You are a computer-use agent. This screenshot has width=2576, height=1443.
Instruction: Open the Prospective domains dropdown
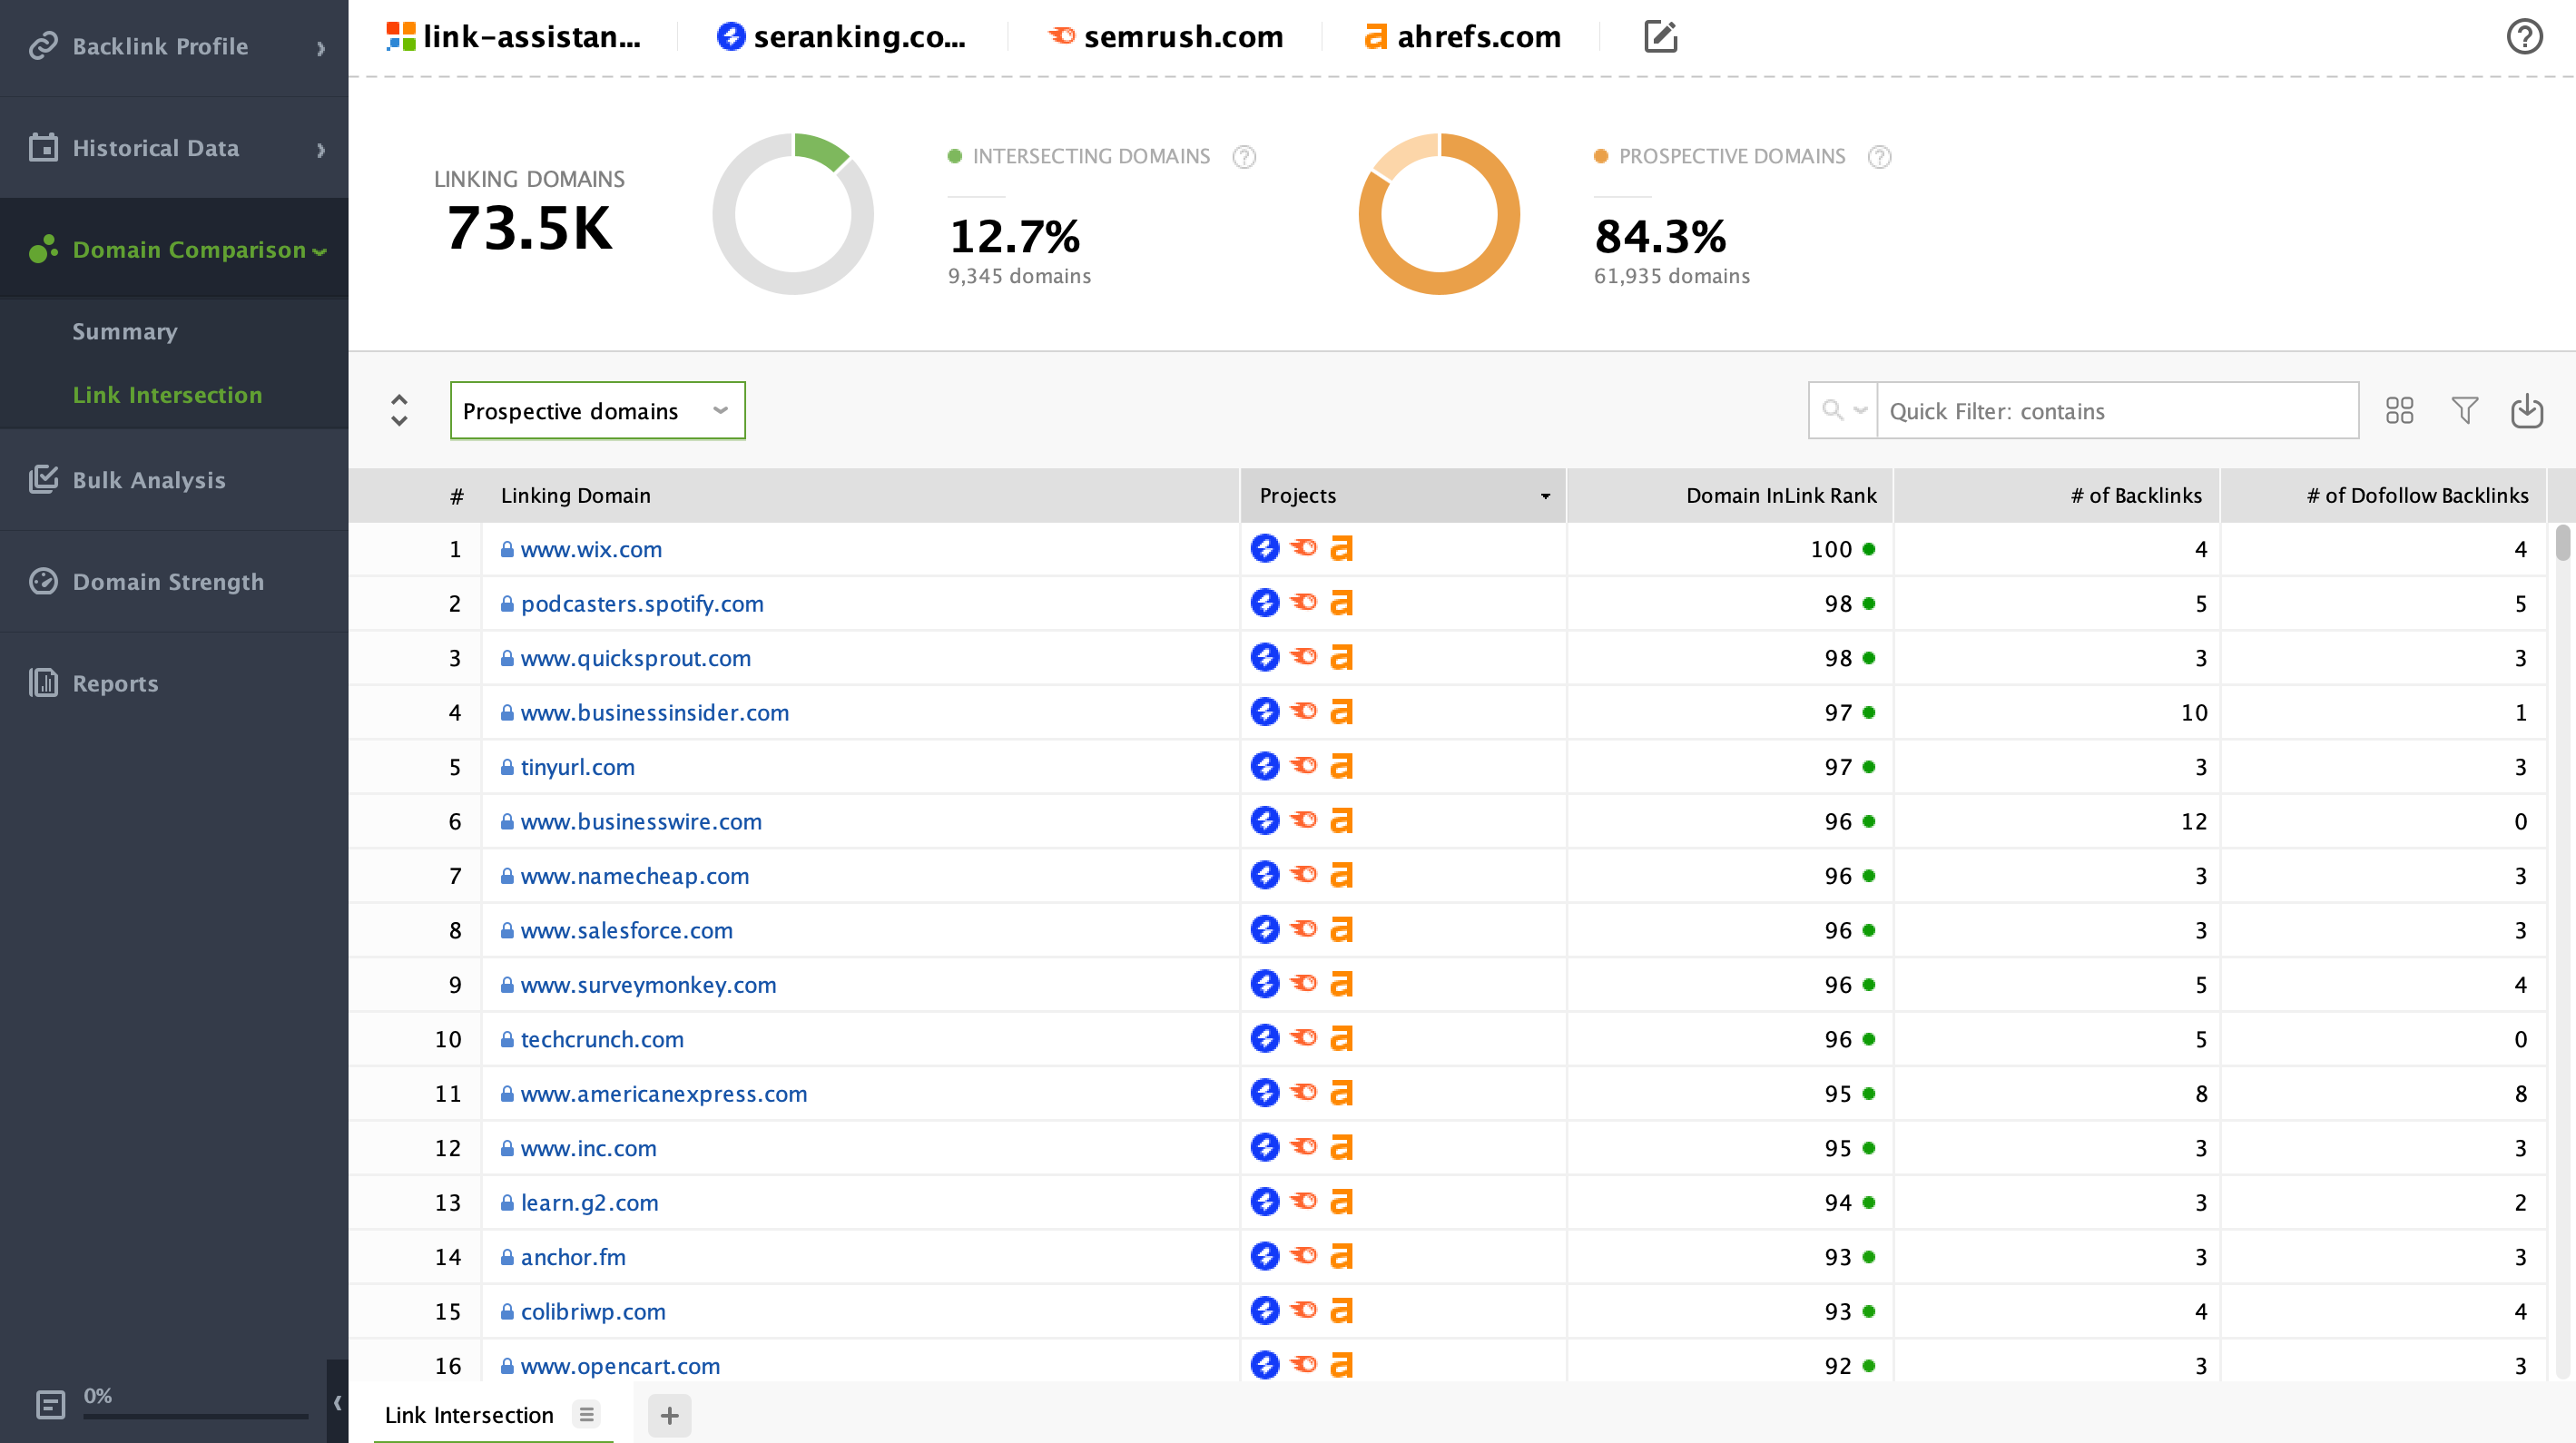click(x=597, y=411)
